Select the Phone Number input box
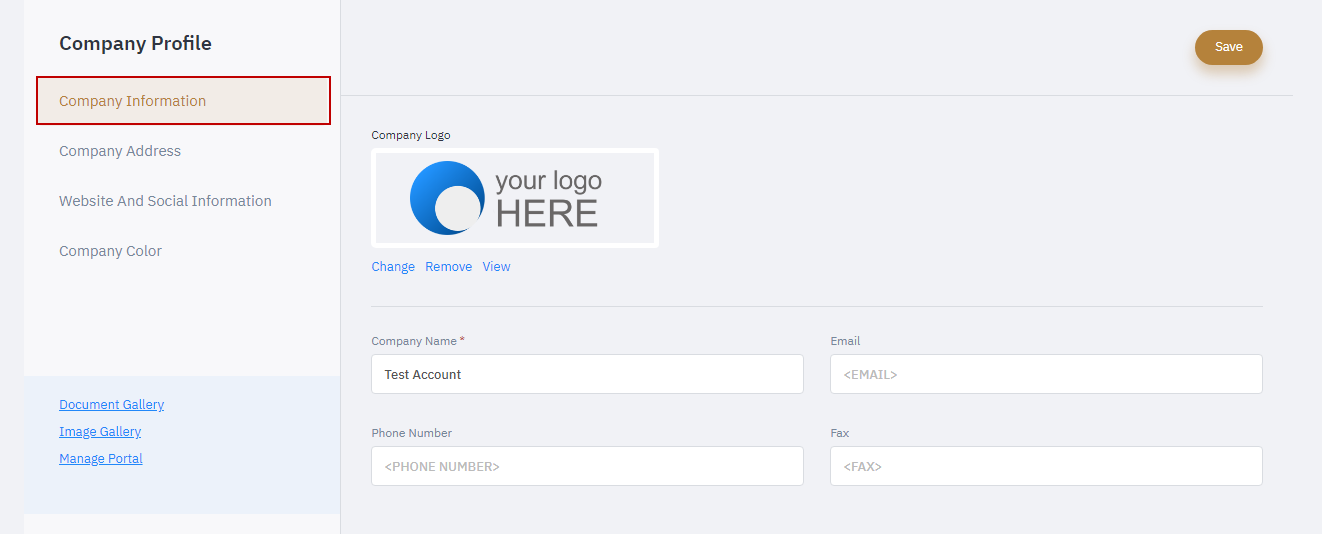1322x534 pixels. [x=587, y=466]
